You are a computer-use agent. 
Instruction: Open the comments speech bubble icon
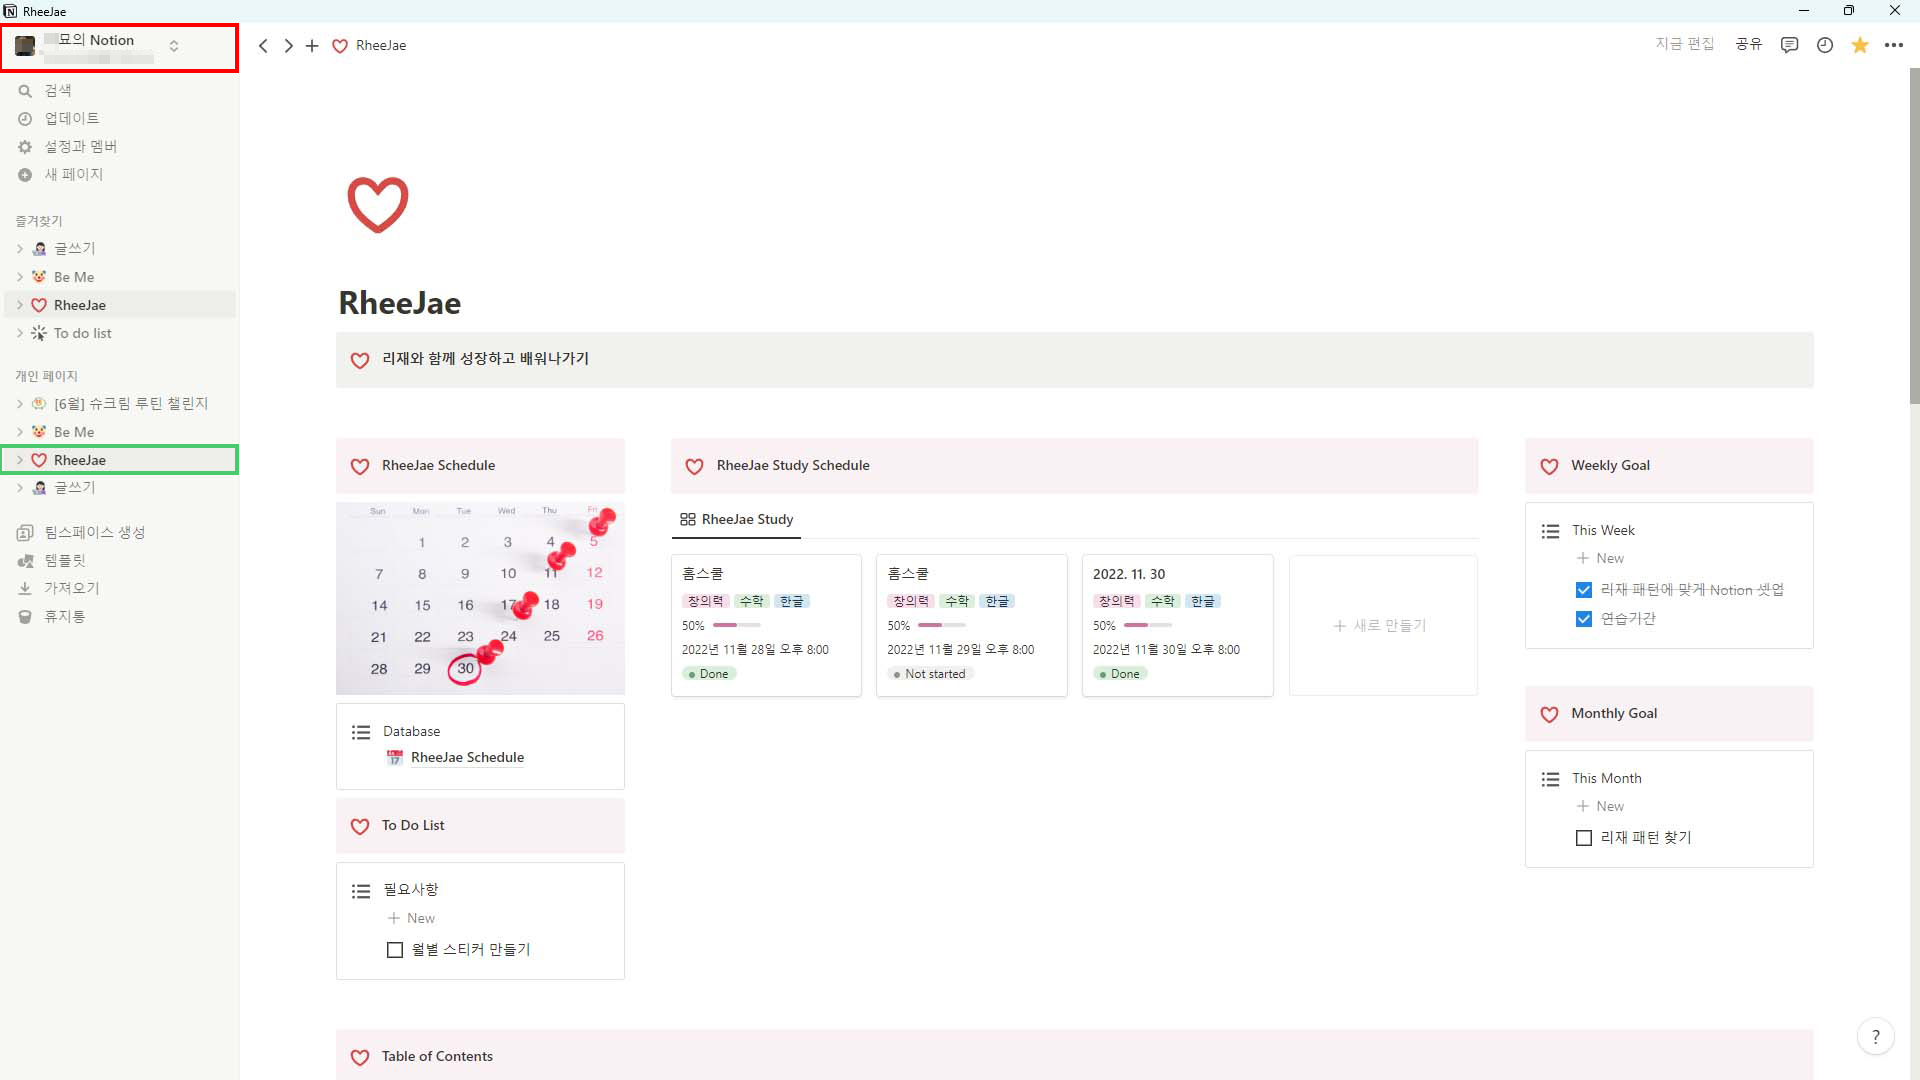pyautogui.click(x=1789, y=45)
